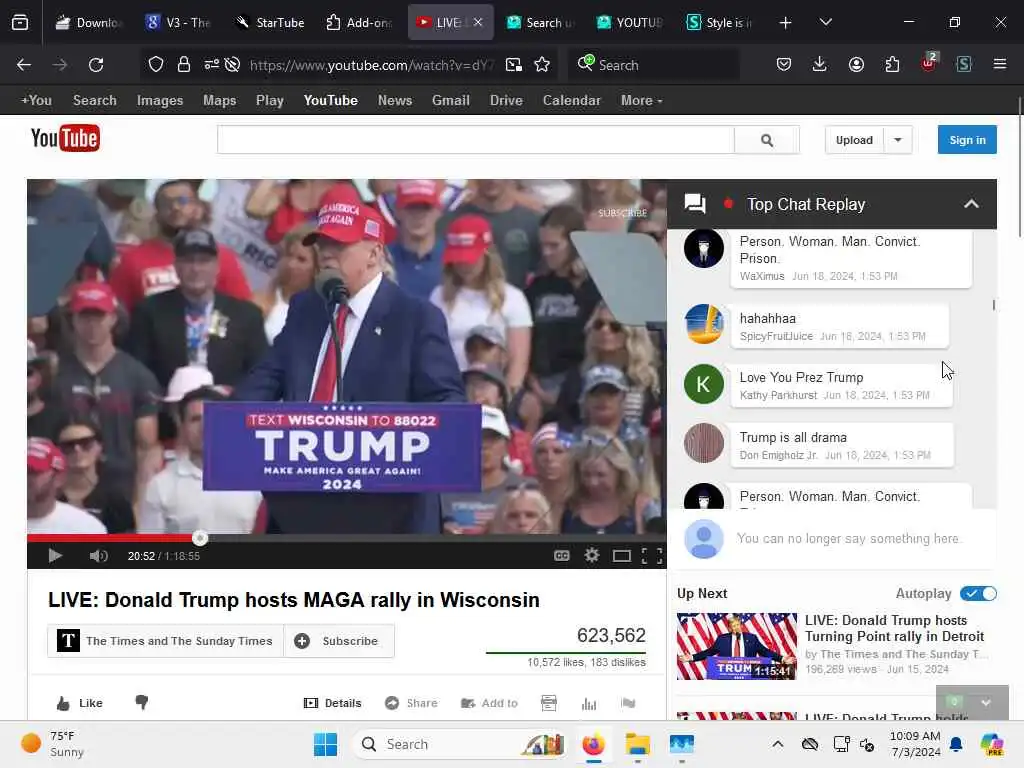Image resolution: width=1024 pixels, height=768 pixels.
Task: Switch to the StarTube tab
Action: [270, 22]
